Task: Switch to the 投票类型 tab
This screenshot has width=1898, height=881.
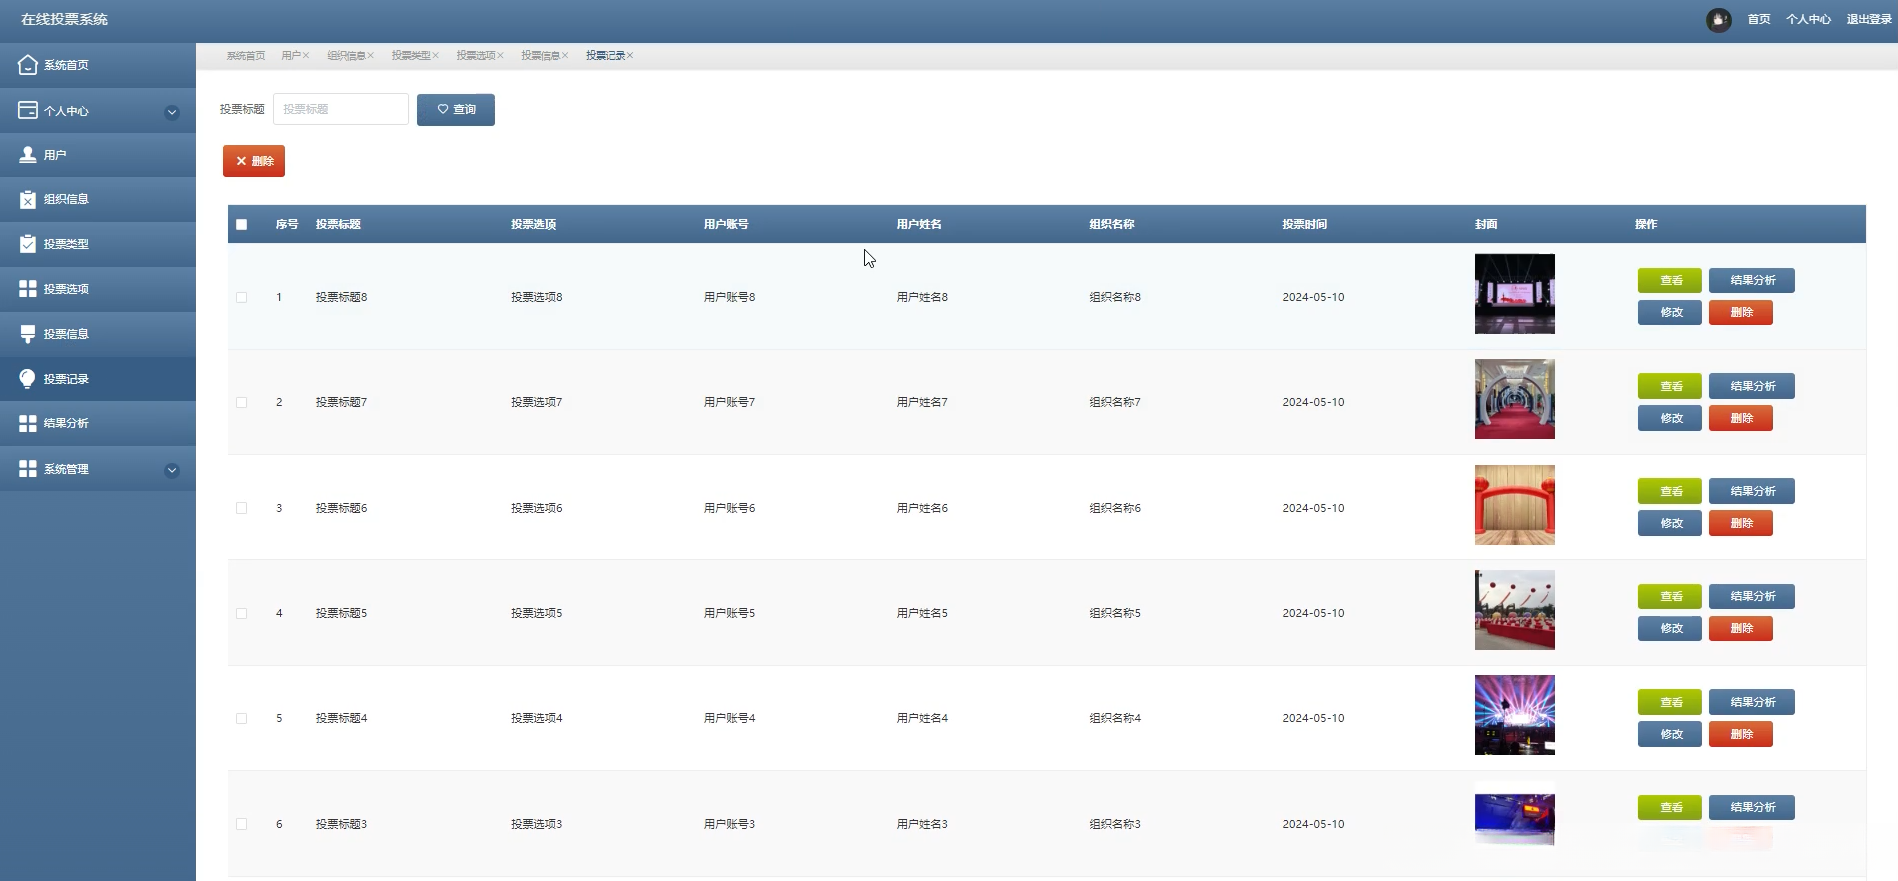Action: [x=411, y=56]
